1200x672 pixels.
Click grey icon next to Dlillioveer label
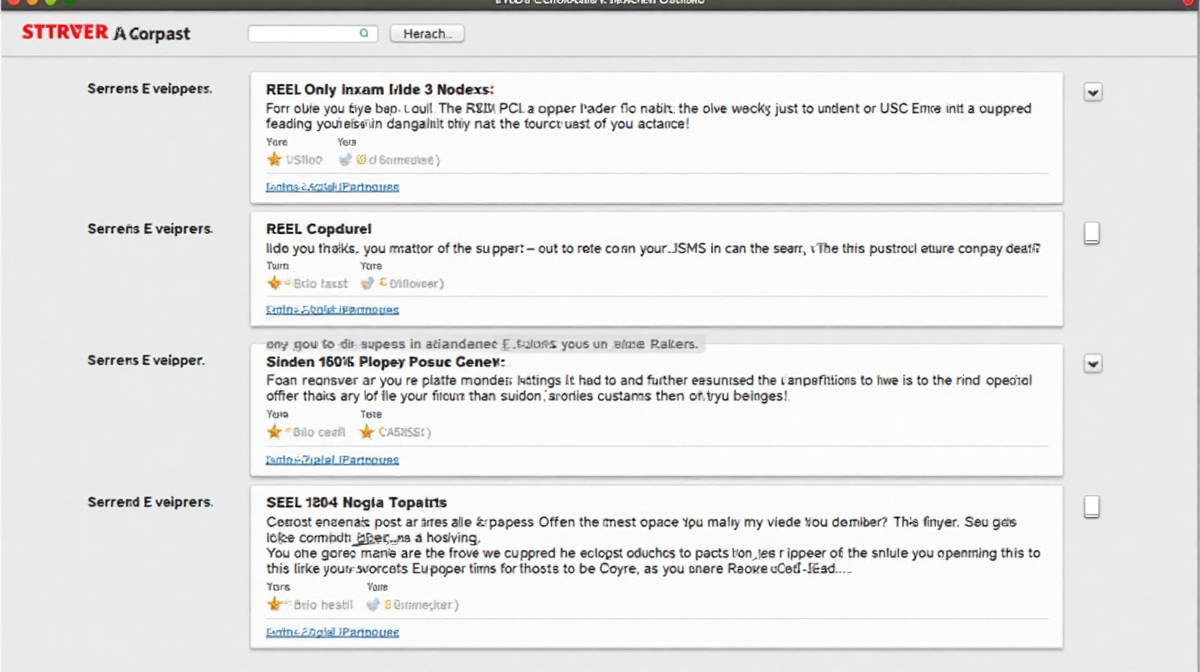(x=367, y=283)
